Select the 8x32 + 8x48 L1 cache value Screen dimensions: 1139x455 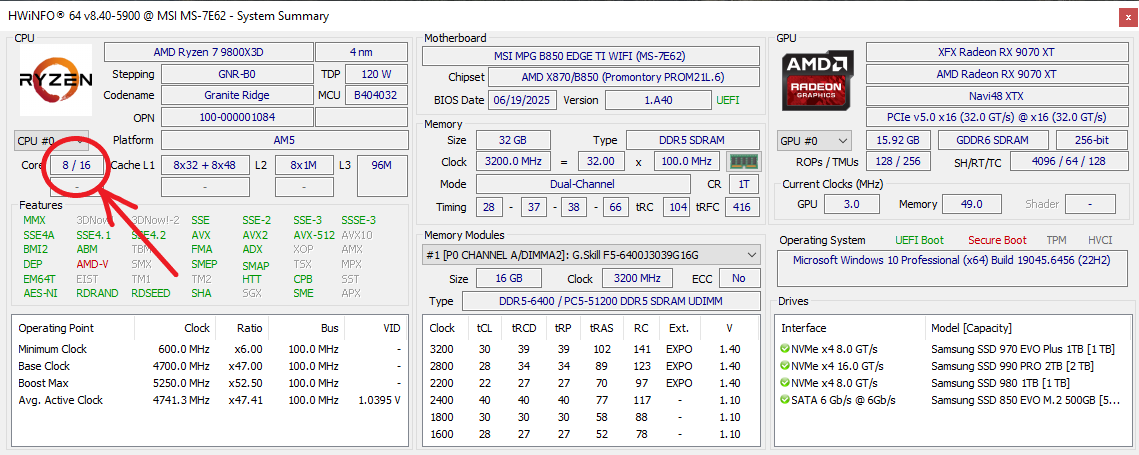204,165
